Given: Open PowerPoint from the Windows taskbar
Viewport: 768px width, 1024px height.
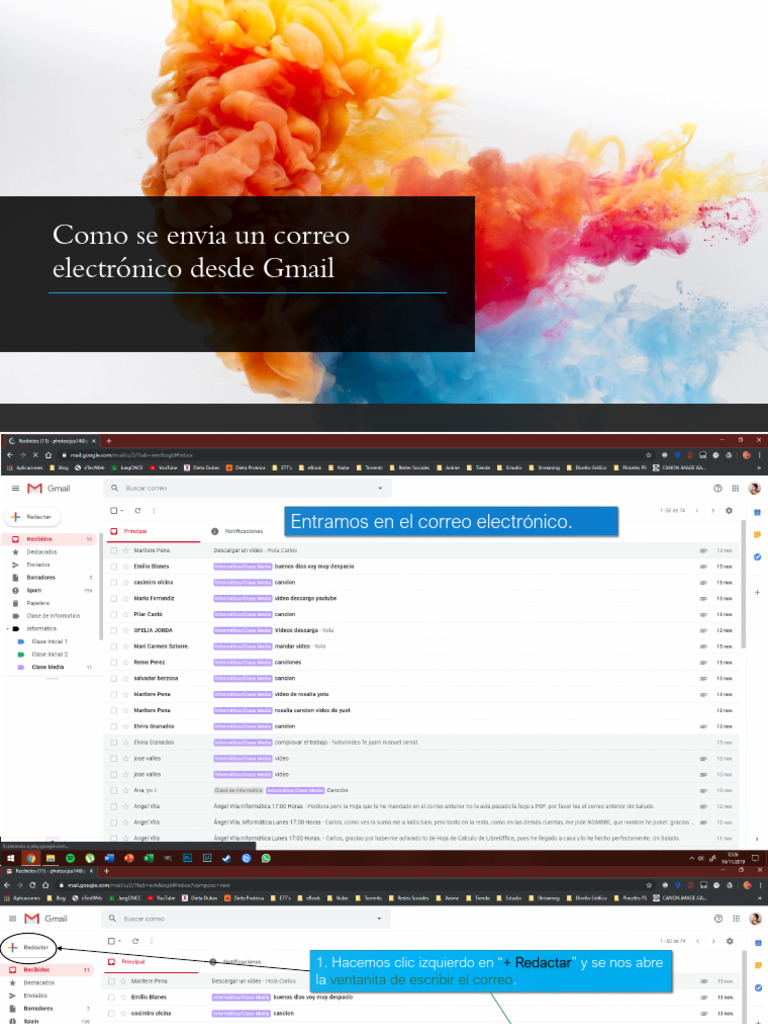Looking at the screenshot, I should [129, 858].
